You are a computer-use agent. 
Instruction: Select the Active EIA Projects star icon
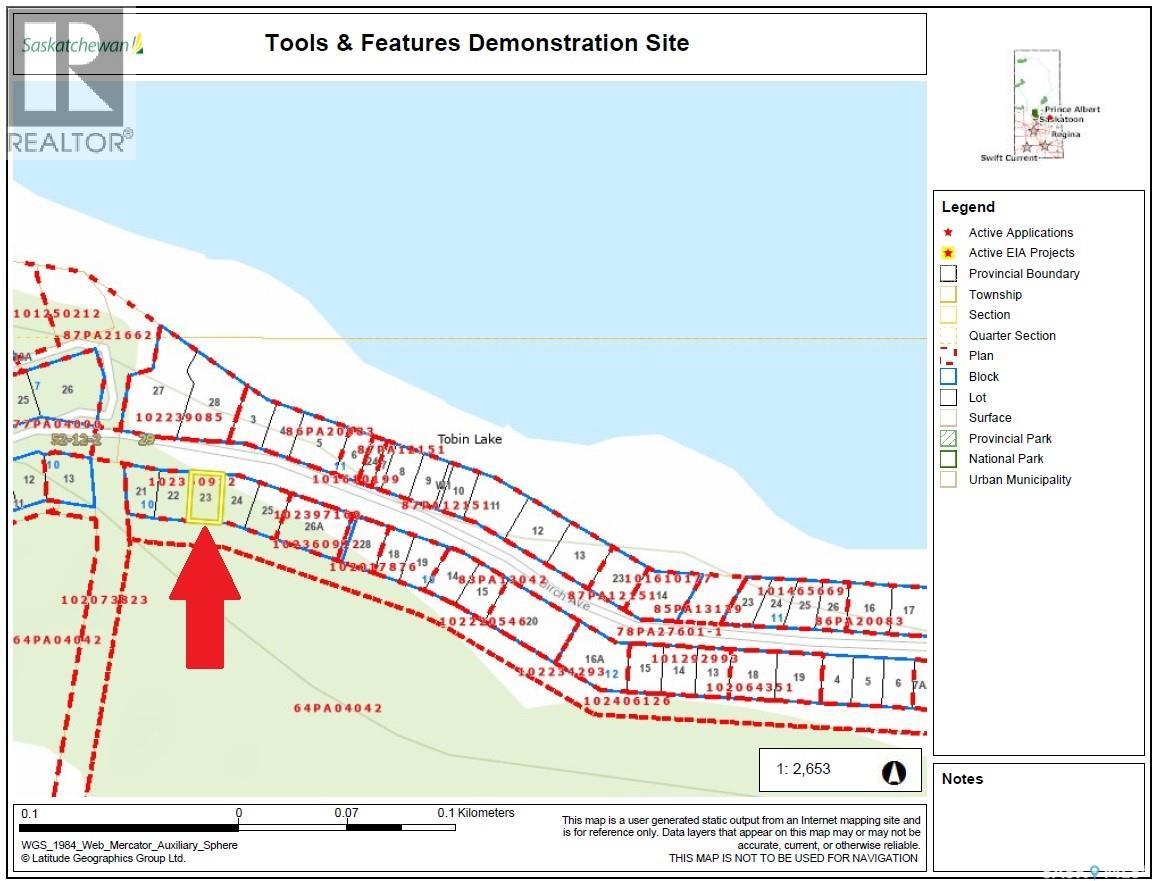pos(948,253)
